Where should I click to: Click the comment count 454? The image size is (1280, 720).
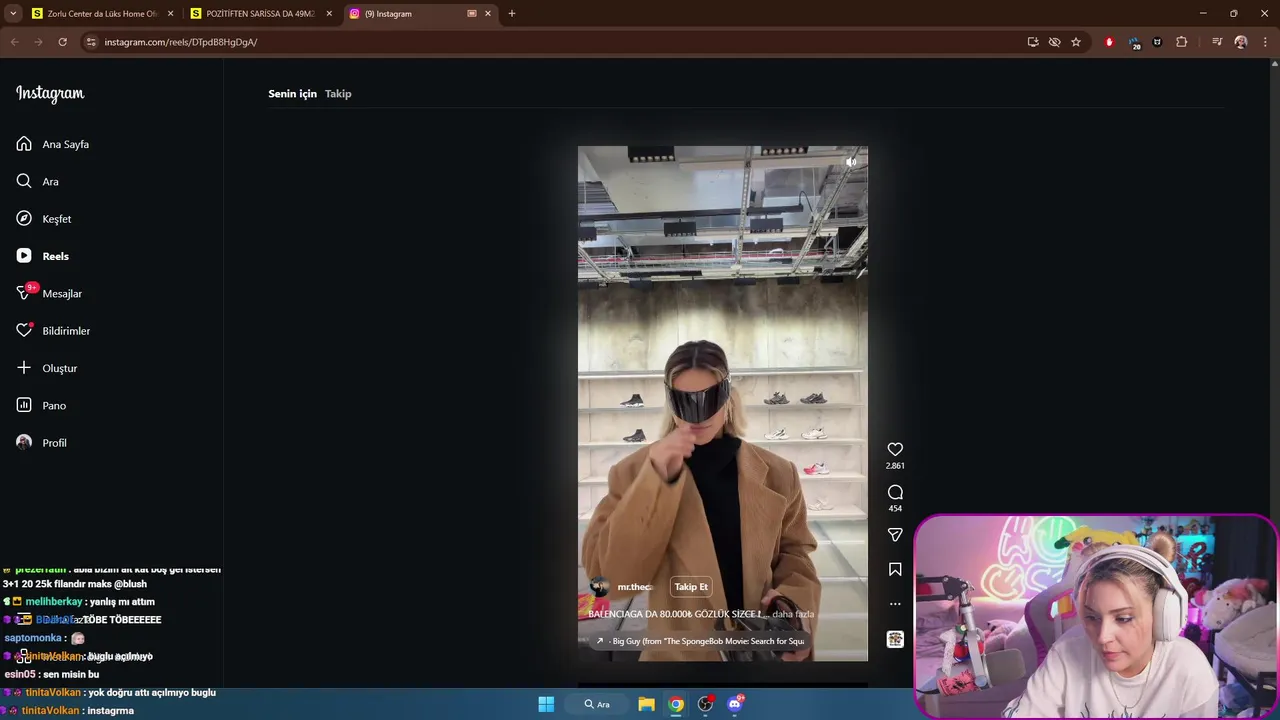895,509
